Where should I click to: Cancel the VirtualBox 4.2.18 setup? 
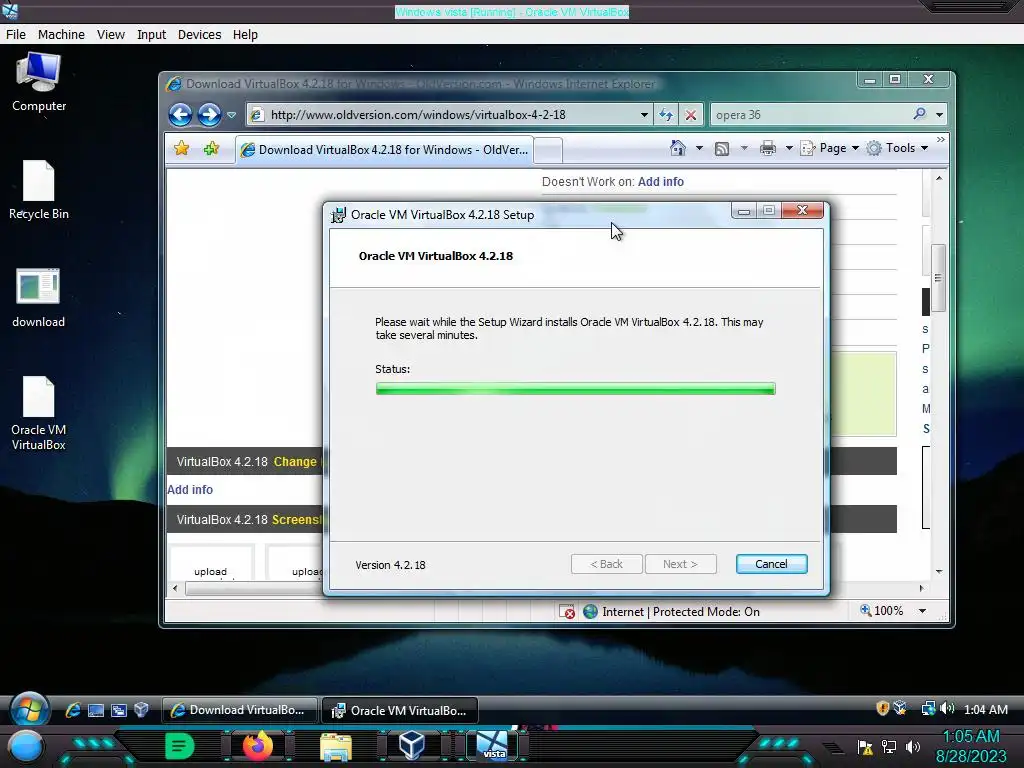[771, 564]
